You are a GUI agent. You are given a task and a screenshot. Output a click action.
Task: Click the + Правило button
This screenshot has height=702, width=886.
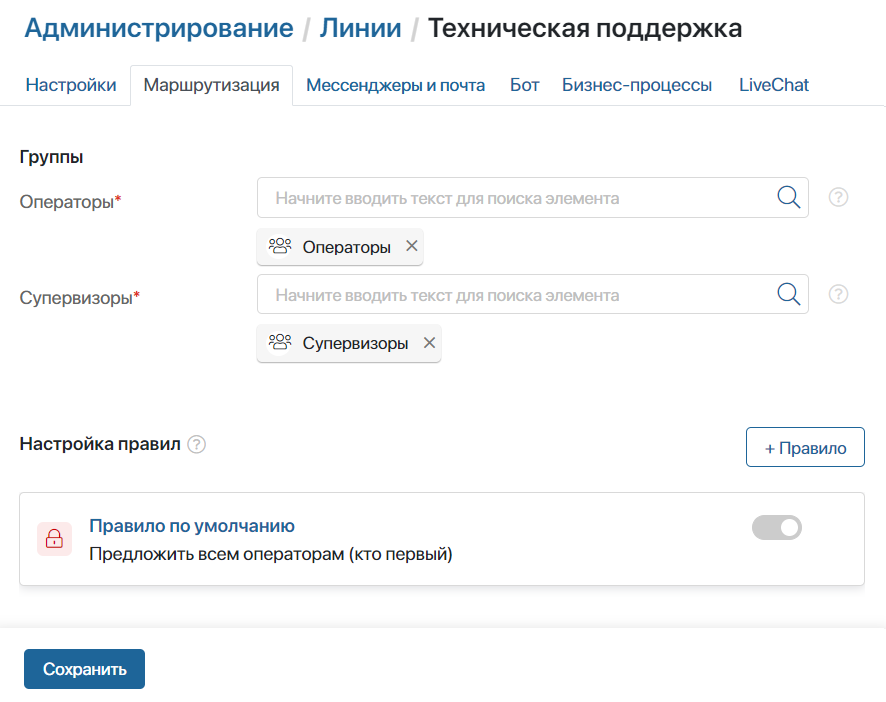805,447
